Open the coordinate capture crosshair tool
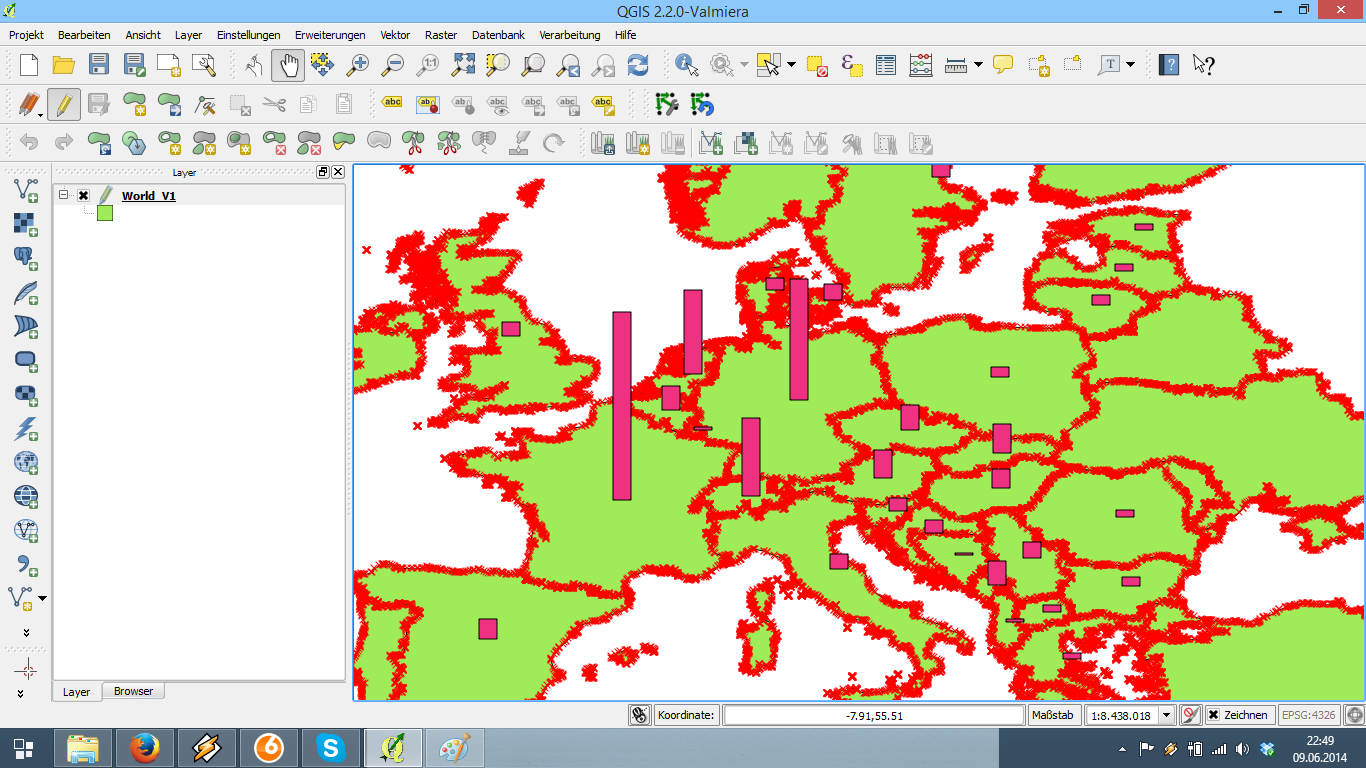1366x768 pixels. point(27,669)
